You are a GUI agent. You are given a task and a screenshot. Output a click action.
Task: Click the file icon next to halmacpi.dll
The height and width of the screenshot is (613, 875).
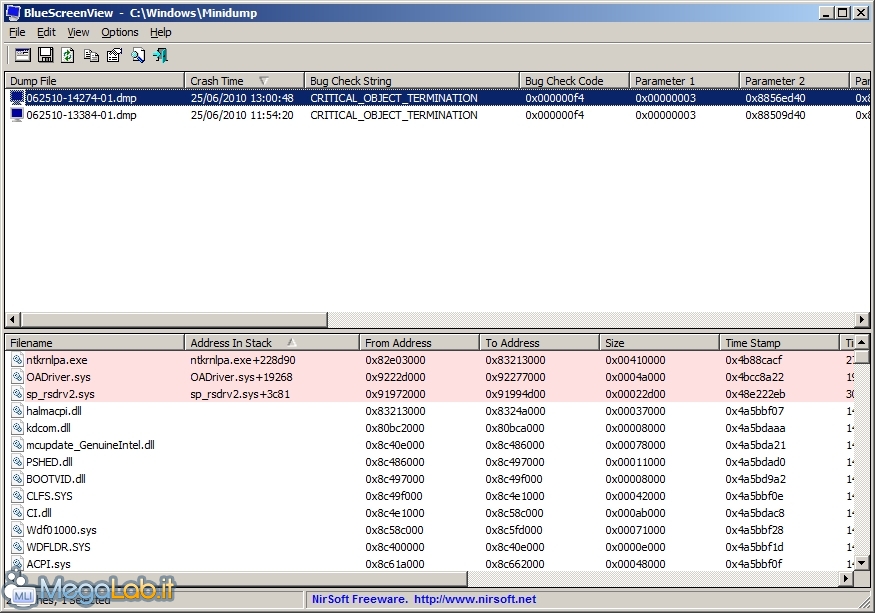(18, 411)
